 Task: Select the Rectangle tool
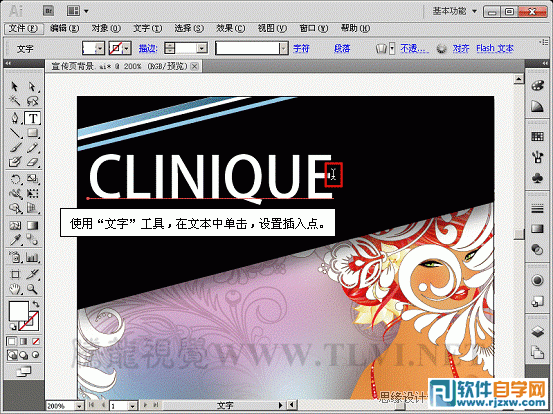click(x=32, y=133)
